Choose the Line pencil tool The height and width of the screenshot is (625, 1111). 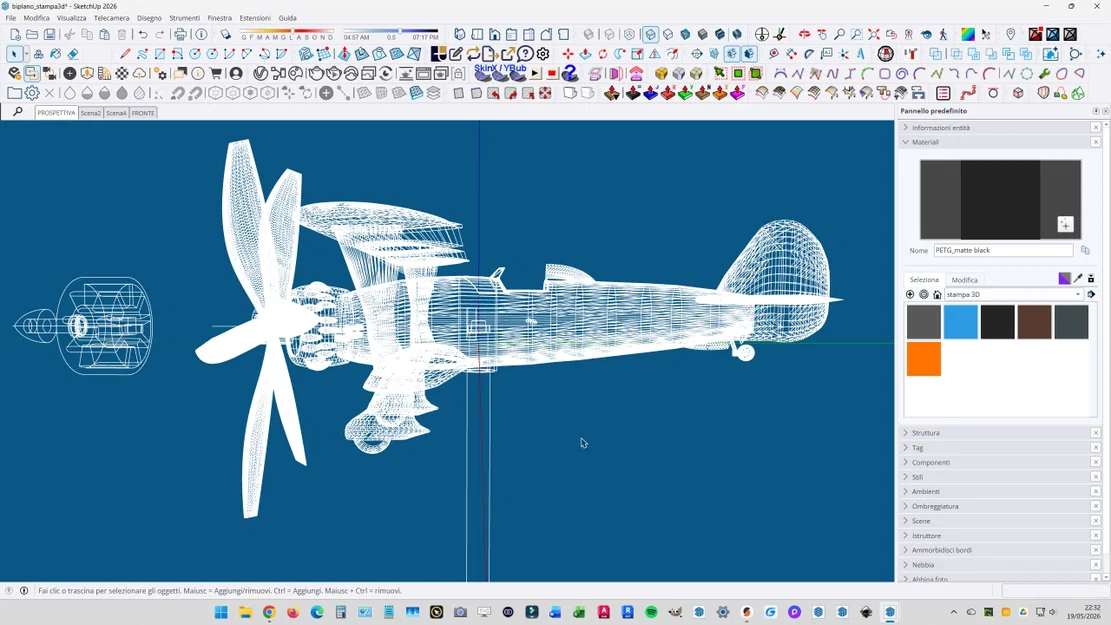pyautogui.click(x=125, y=54)
